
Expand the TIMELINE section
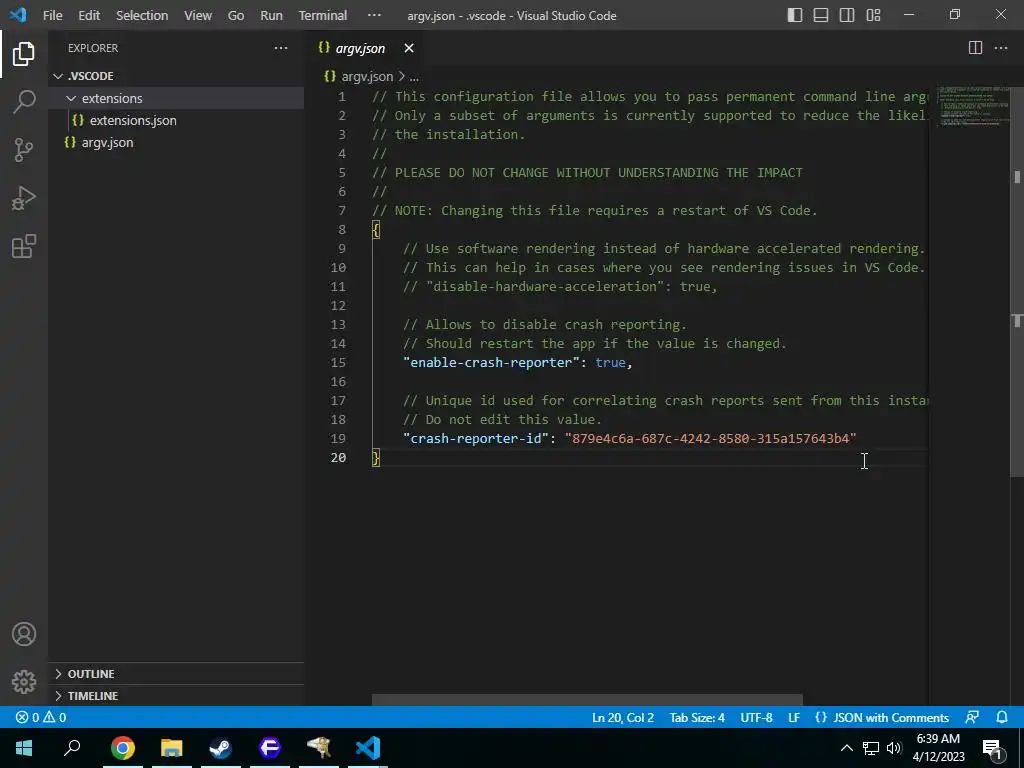coord(176,696)
